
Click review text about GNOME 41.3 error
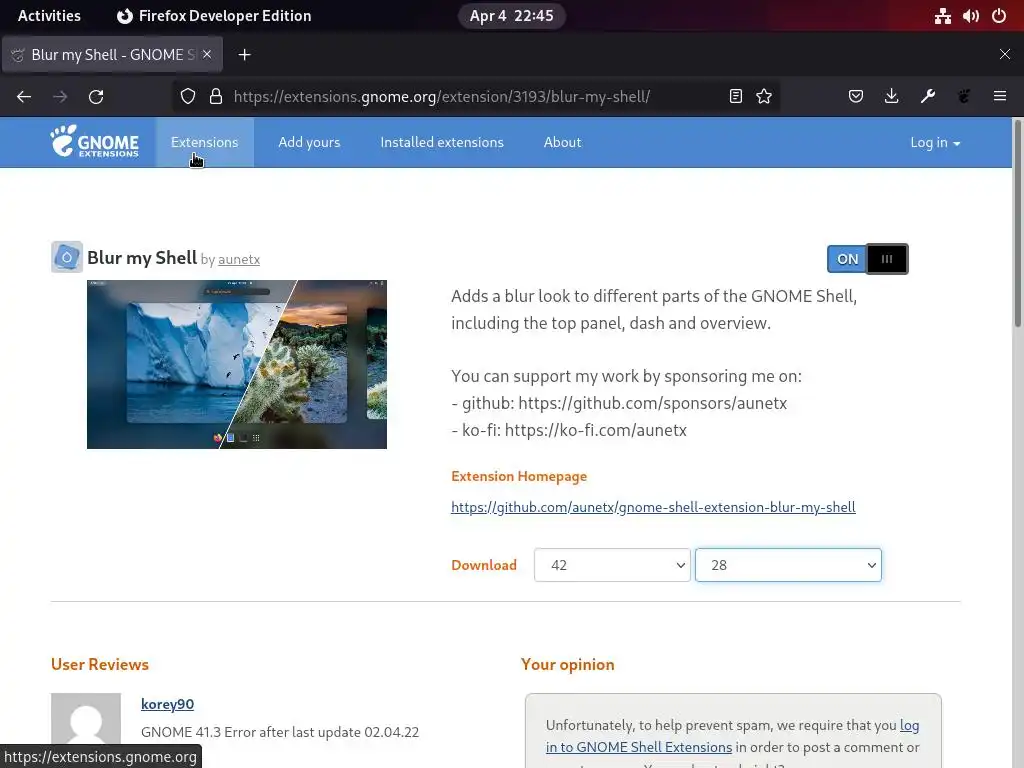pyautogui.click(x=280, y=732)
